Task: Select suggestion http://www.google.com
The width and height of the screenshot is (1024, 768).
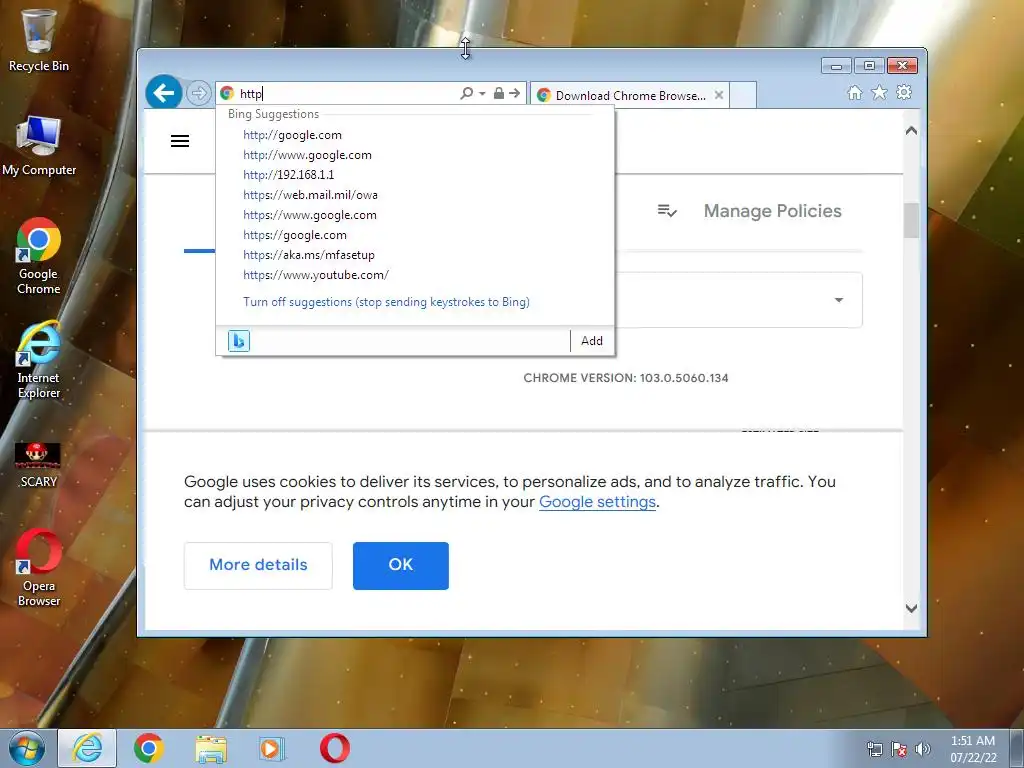Action: (307, 155)
